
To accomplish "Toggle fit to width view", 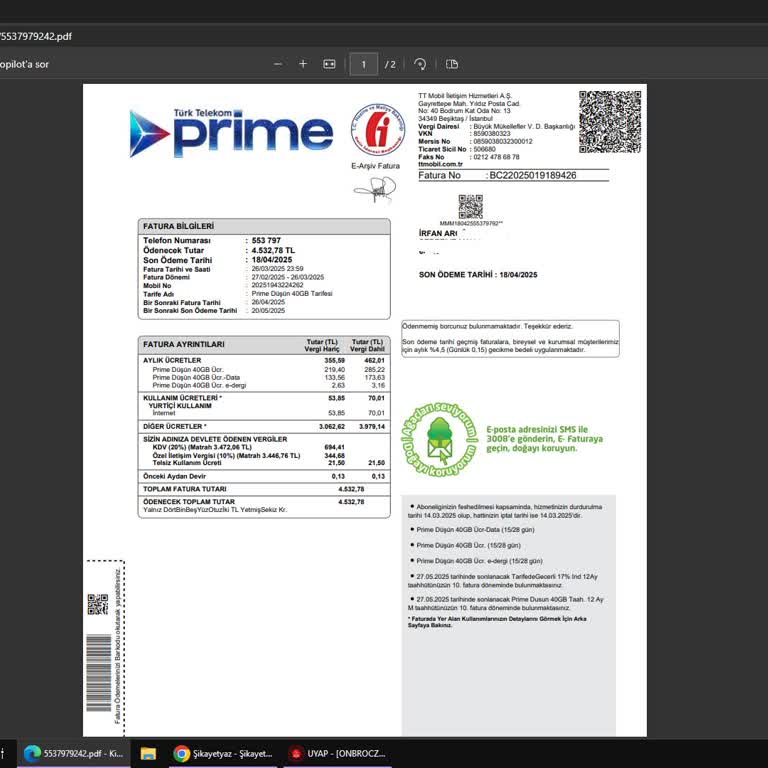I will click(x=329, y=64).
